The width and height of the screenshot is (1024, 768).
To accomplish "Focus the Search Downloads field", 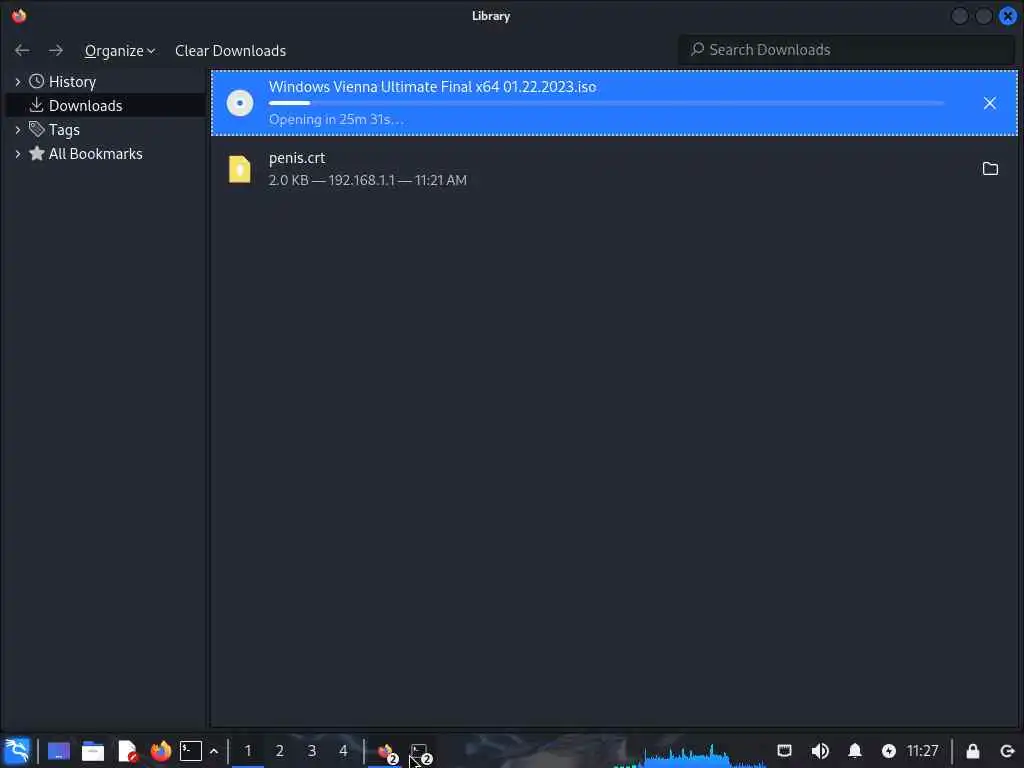I will [846, 50].
